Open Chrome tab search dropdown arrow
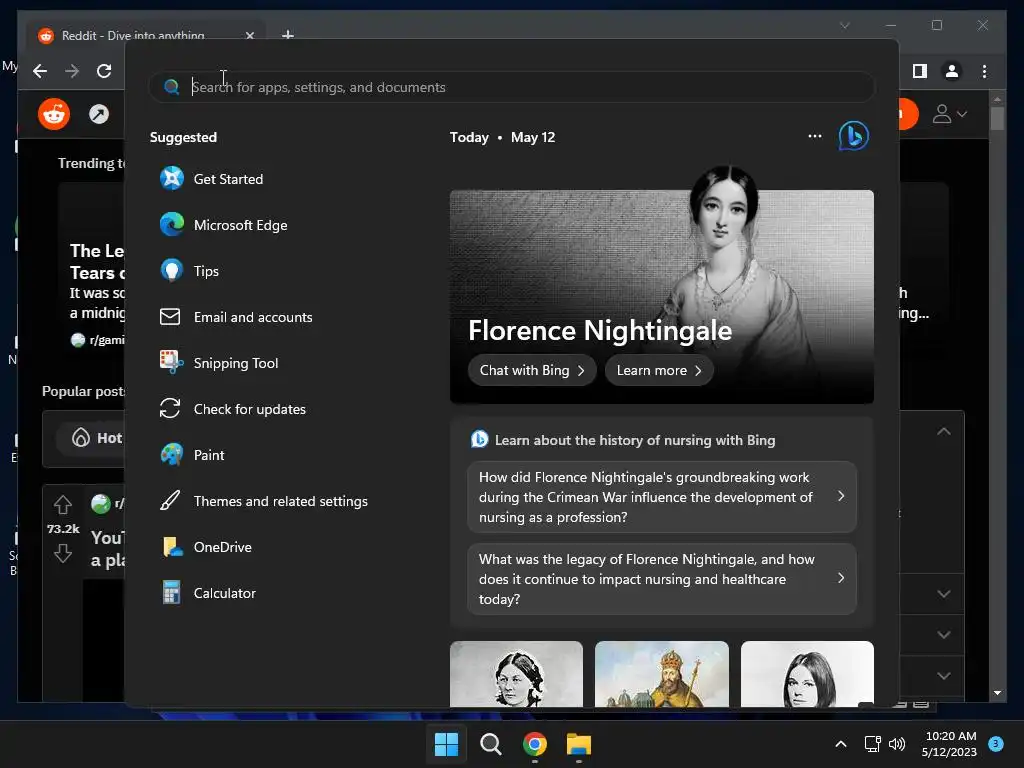Screen dimensions: 1024x768 844,25
